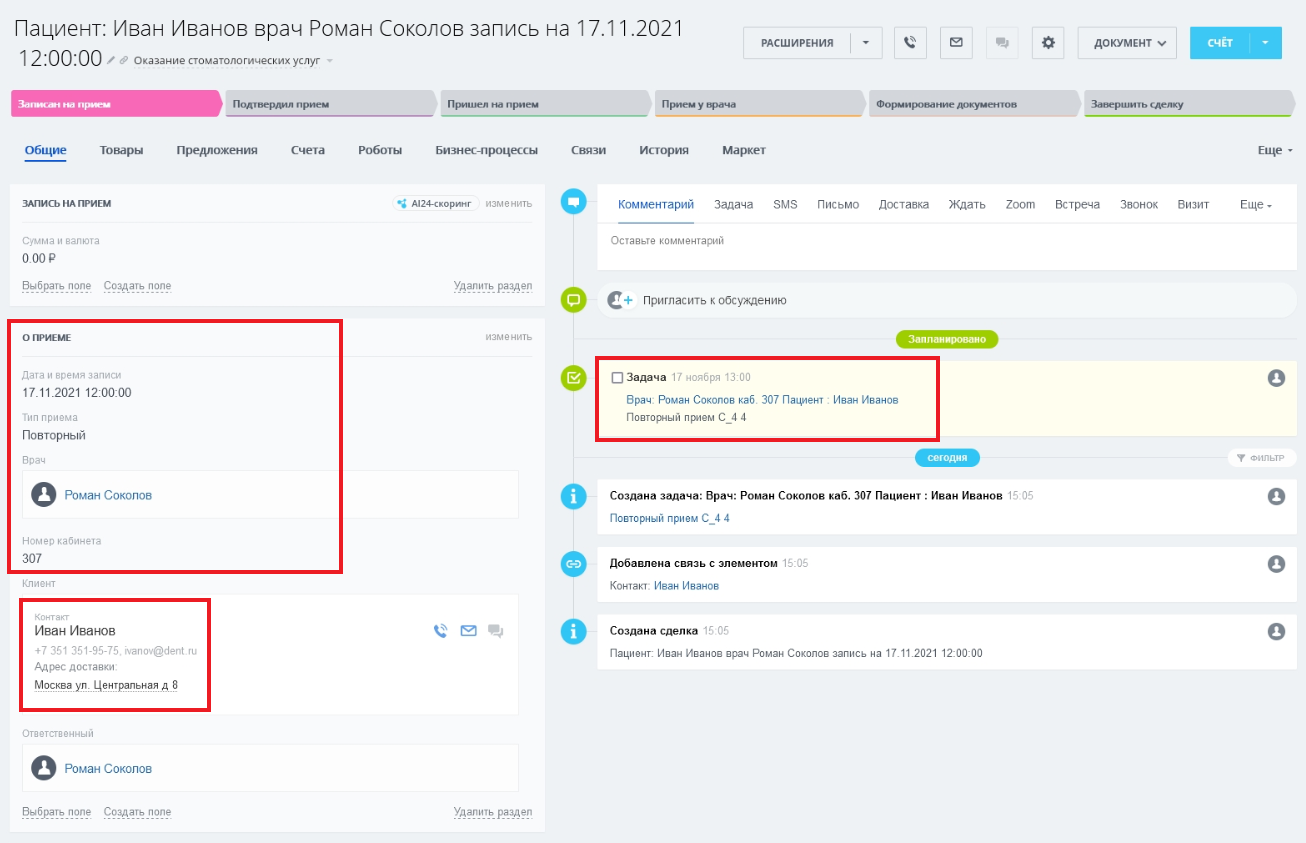Click the chat bubbles icon in top toolbar
Viewport: 1306px width, 843px height.
[x=1002, y=43]
